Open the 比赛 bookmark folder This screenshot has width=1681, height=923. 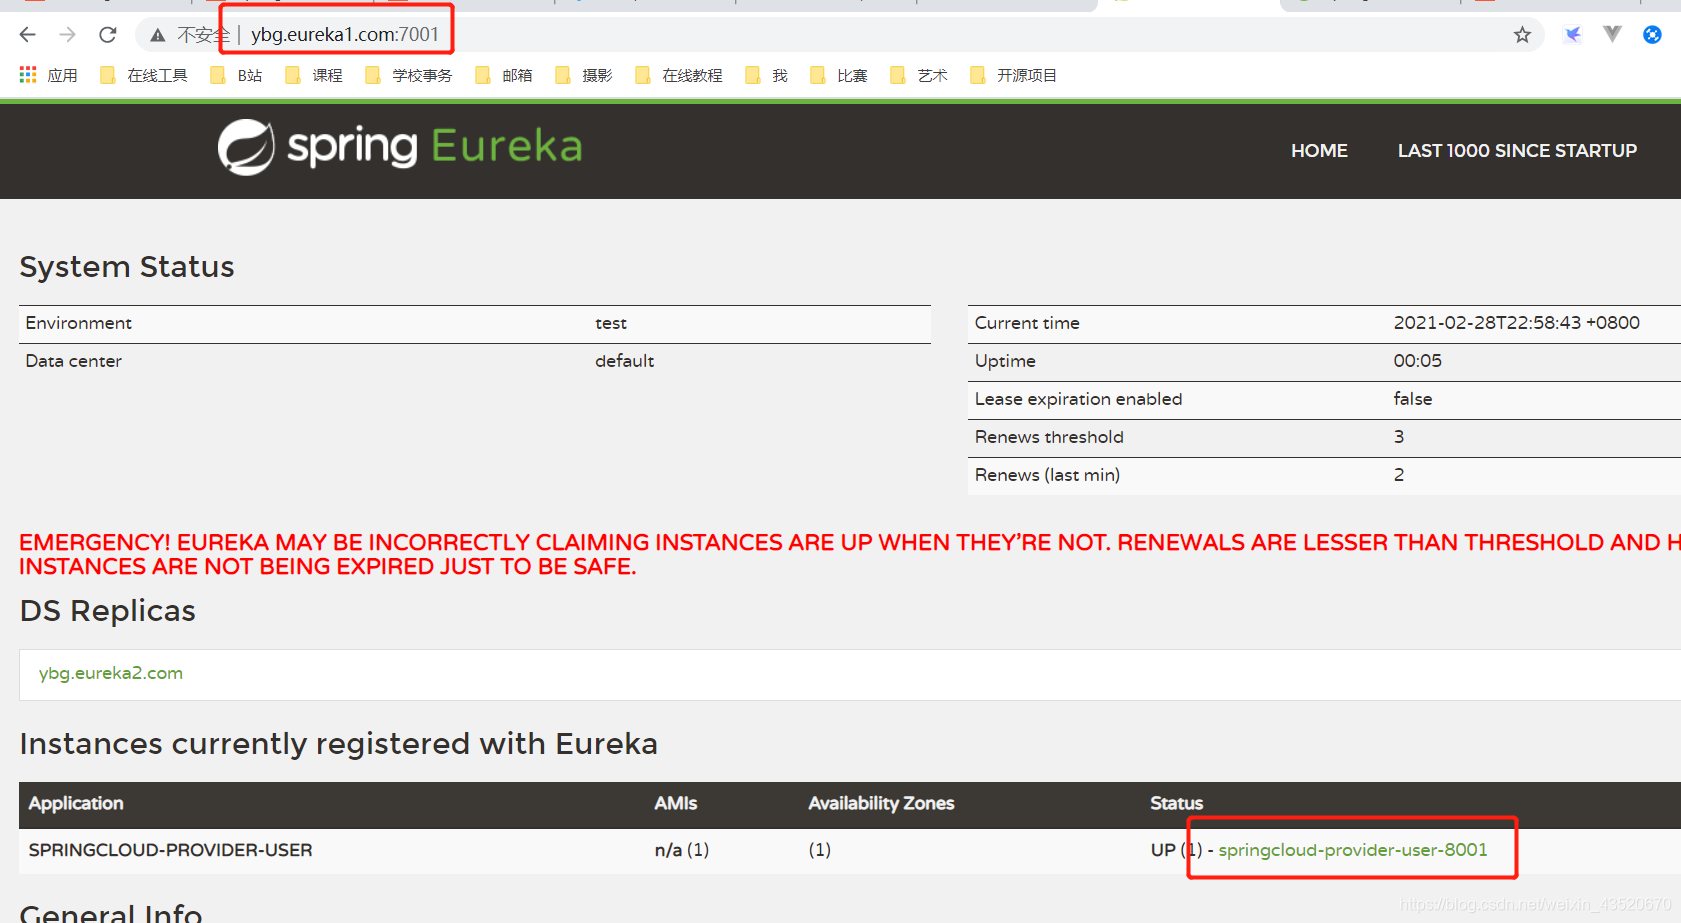coord(839,75)
